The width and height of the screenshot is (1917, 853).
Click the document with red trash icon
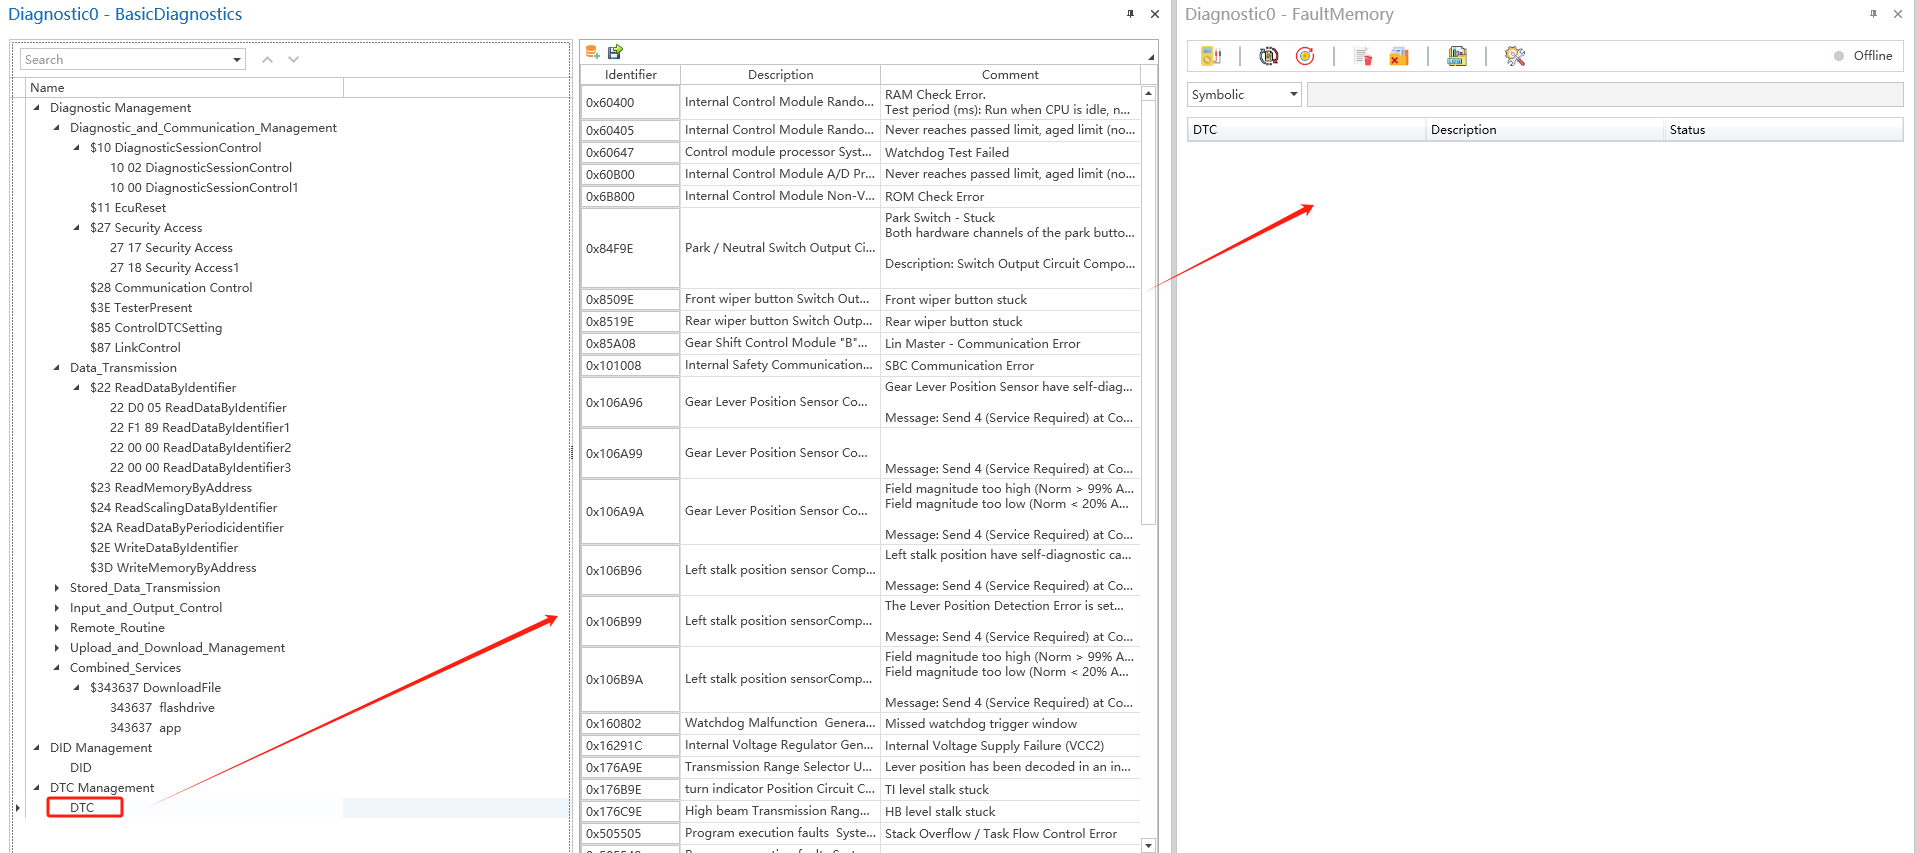pyautogui.click(x=1362, y=56)
